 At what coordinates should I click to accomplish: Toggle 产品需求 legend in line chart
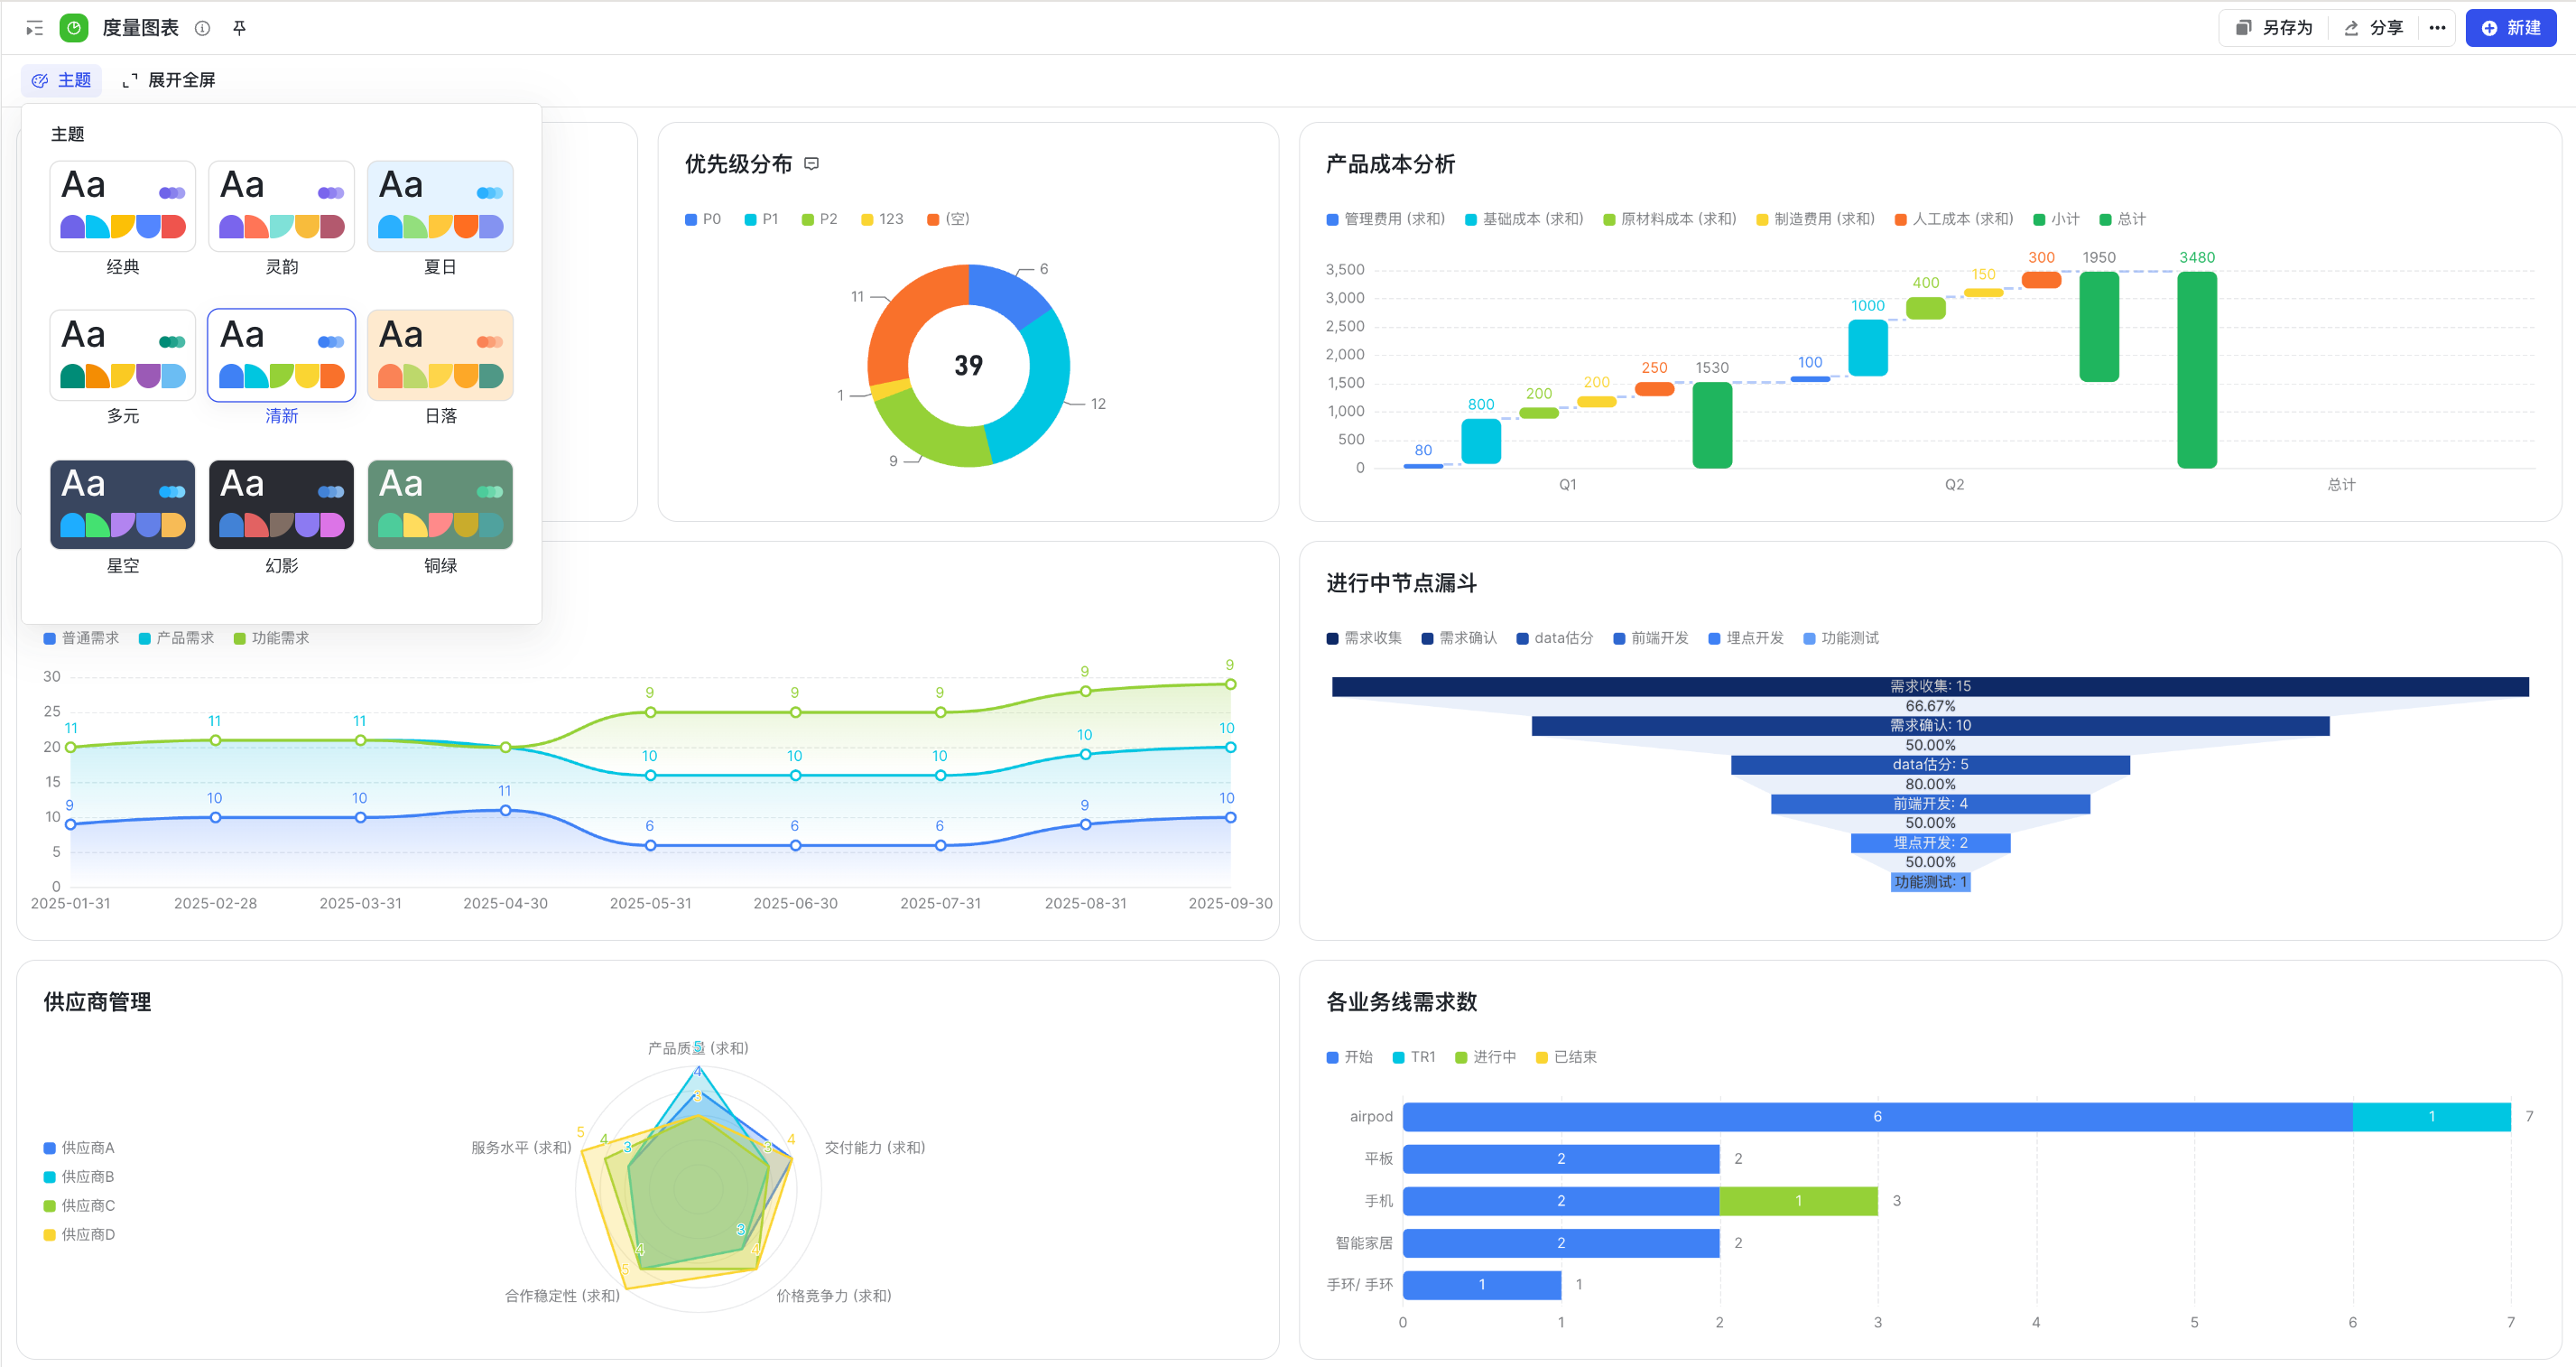176,638
